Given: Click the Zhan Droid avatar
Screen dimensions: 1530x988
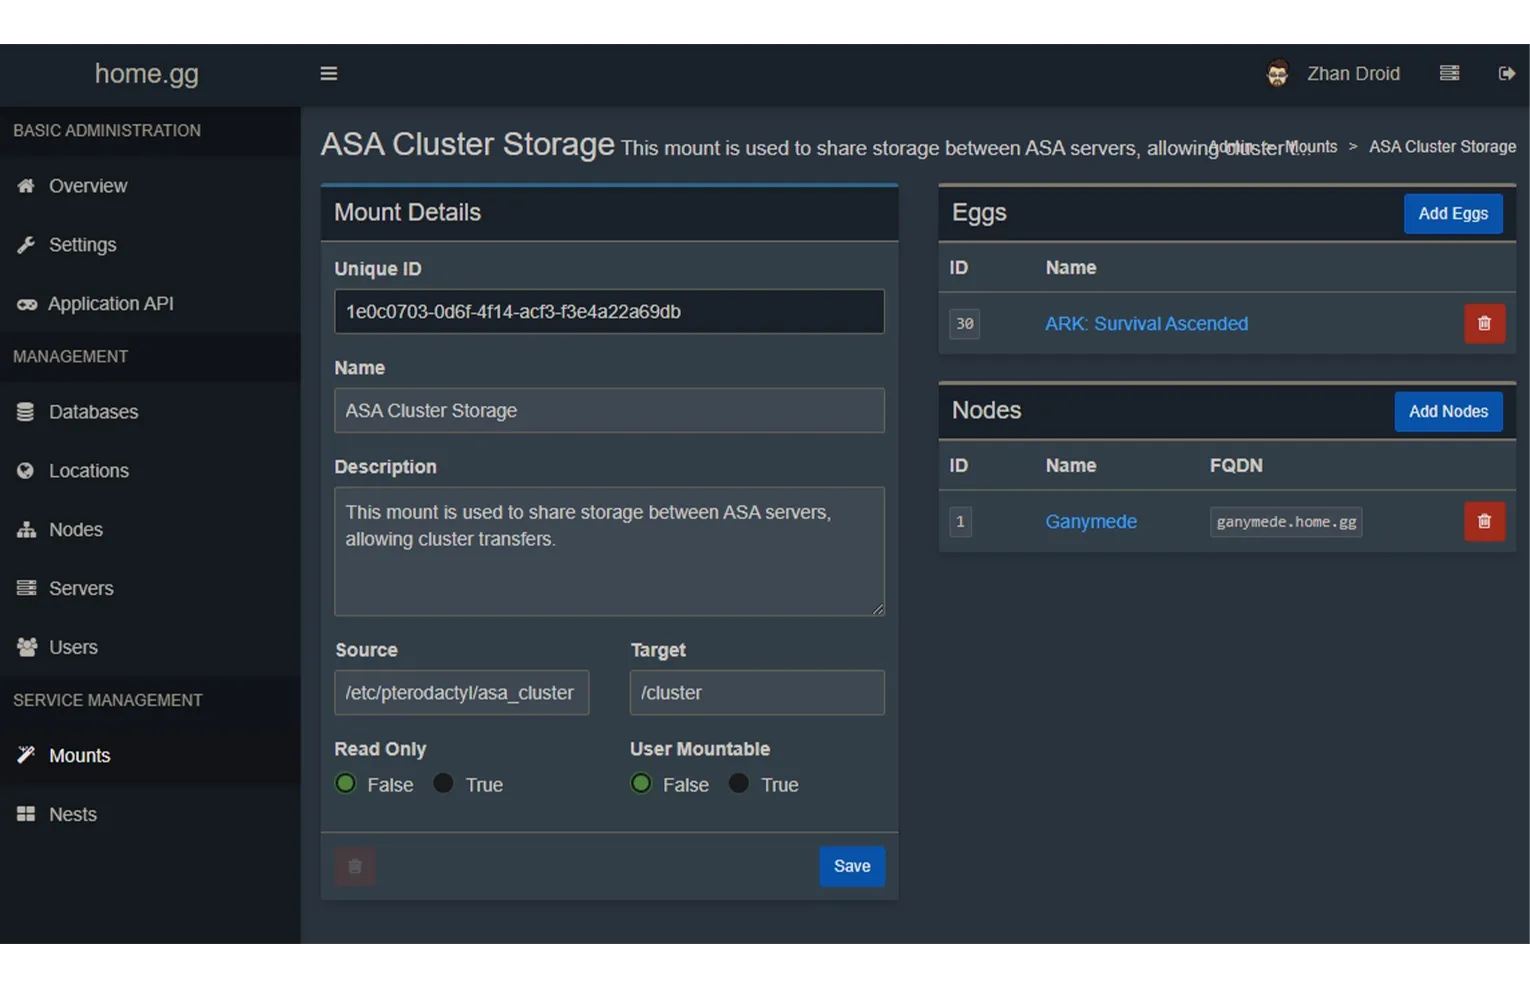Looking at the screenshot, I should [x=1277, y=73].
